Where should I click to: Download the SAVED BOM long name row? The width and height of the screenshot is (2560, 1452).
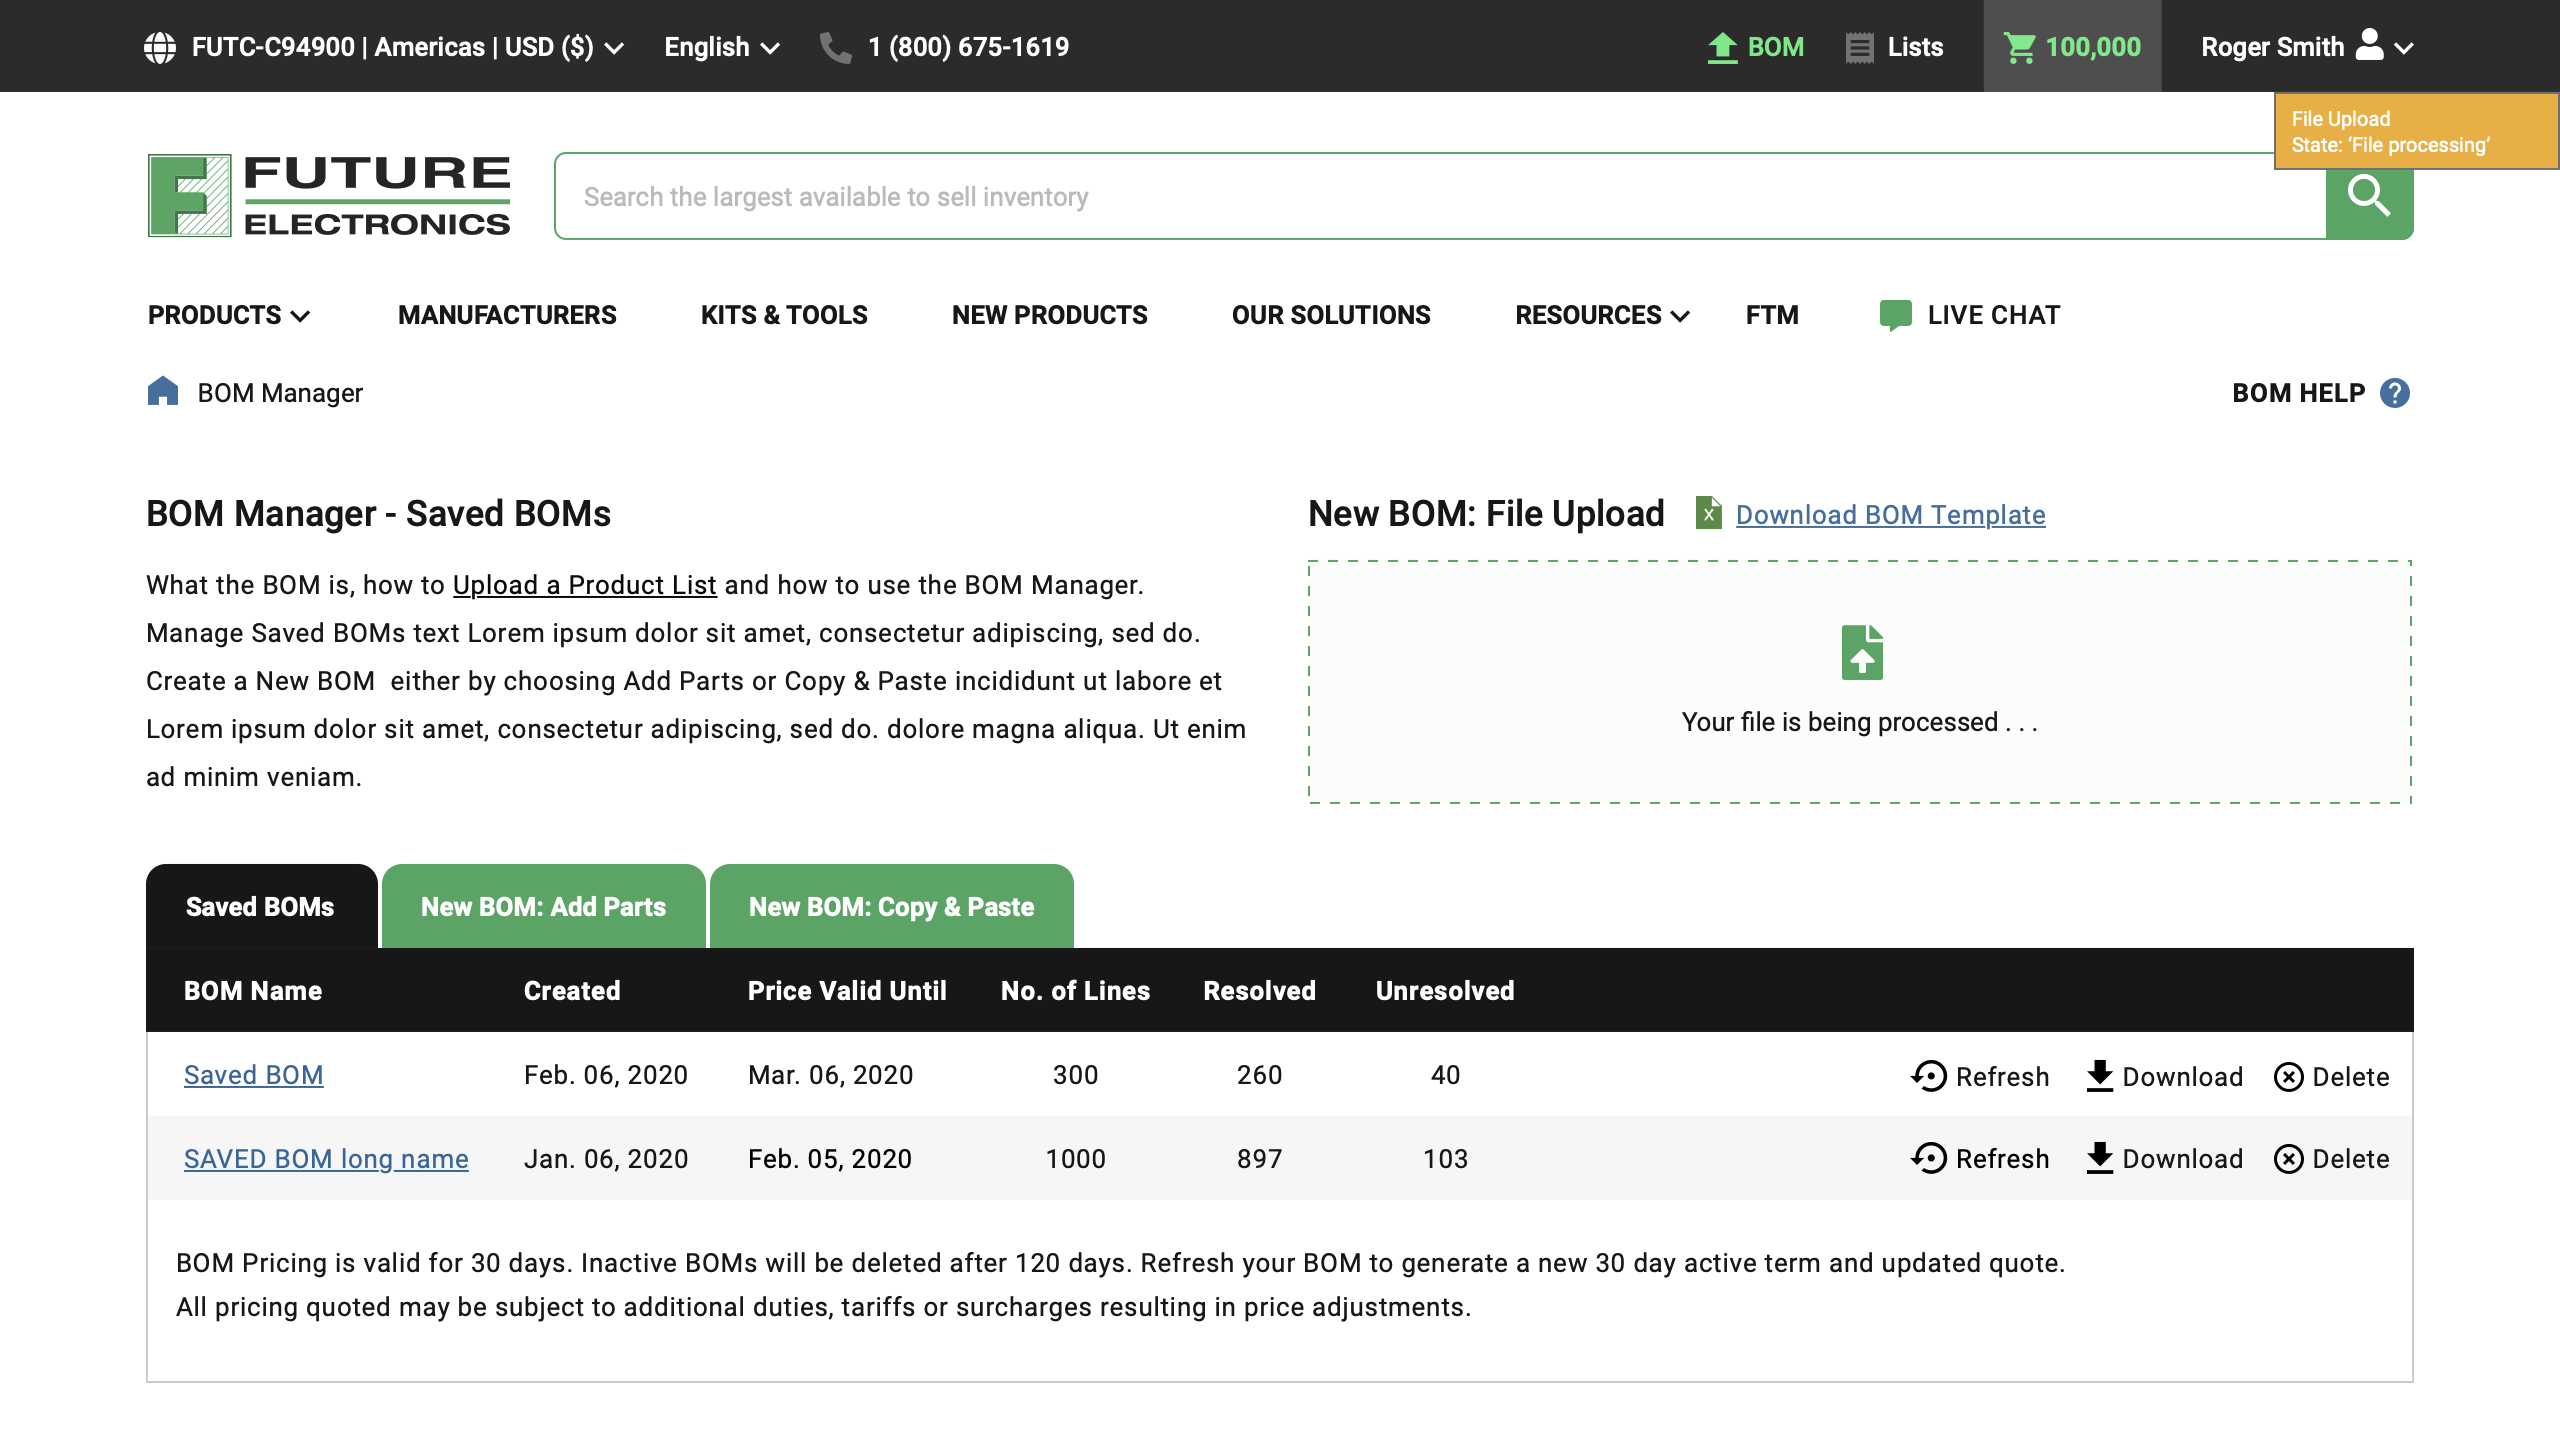pos(2164,1158)
